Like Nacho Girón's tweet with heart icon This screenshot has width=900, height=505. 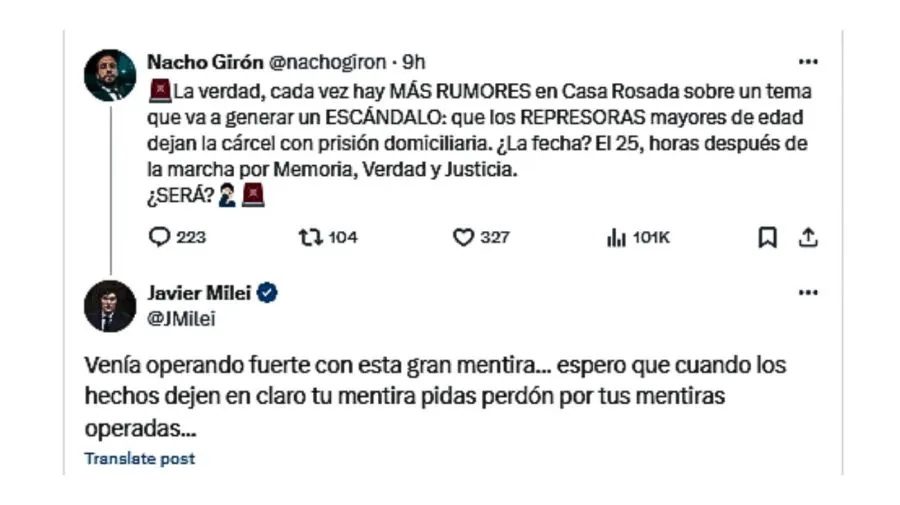point(463,237)
